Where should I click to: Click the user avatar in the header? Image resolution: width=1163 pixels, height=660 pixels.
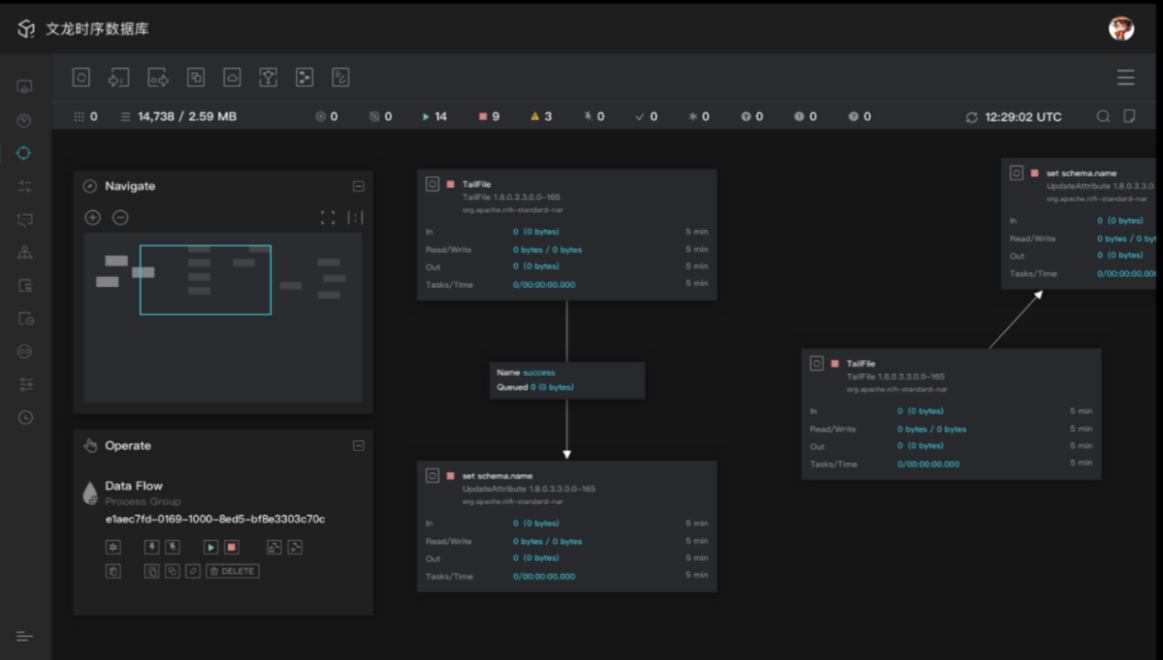[1121, 28]
